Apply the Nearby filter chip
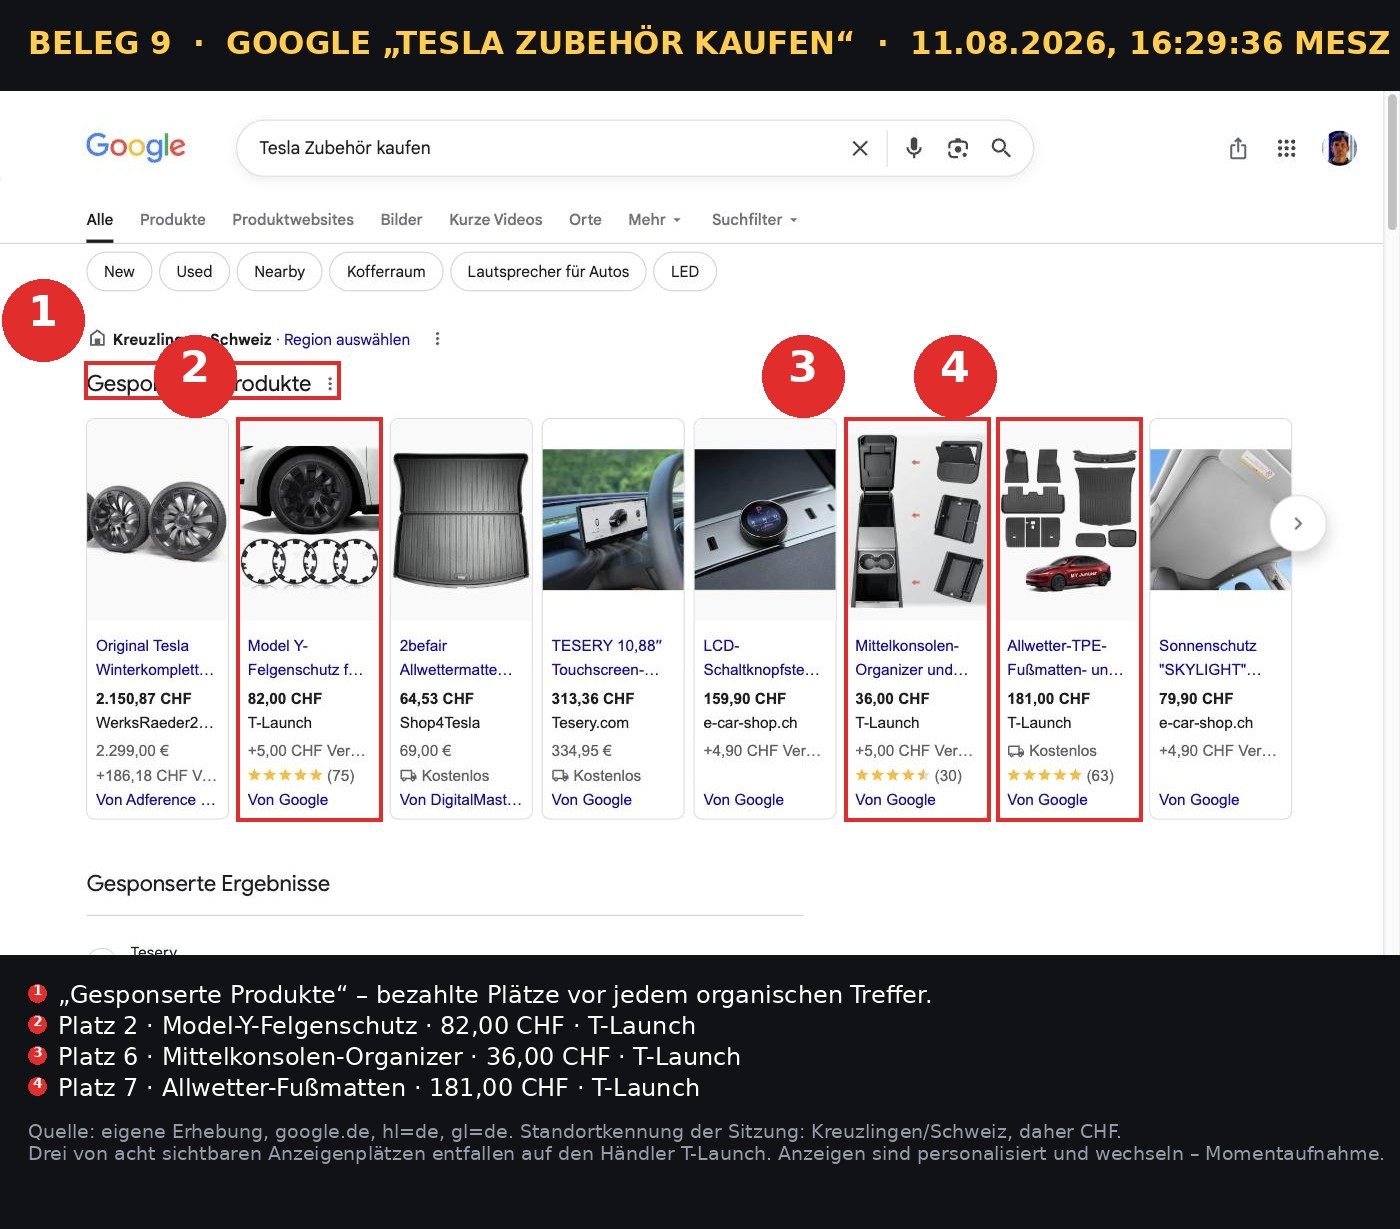Image resolution: width=1400 pixels, height=1229 pixels. tap(279, 272)
